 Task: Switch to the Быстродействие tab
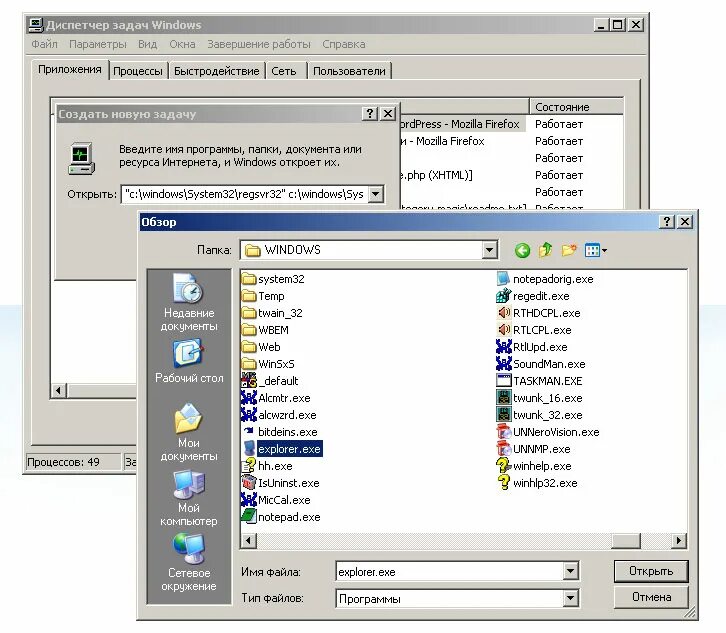click(x=216, y=71)
